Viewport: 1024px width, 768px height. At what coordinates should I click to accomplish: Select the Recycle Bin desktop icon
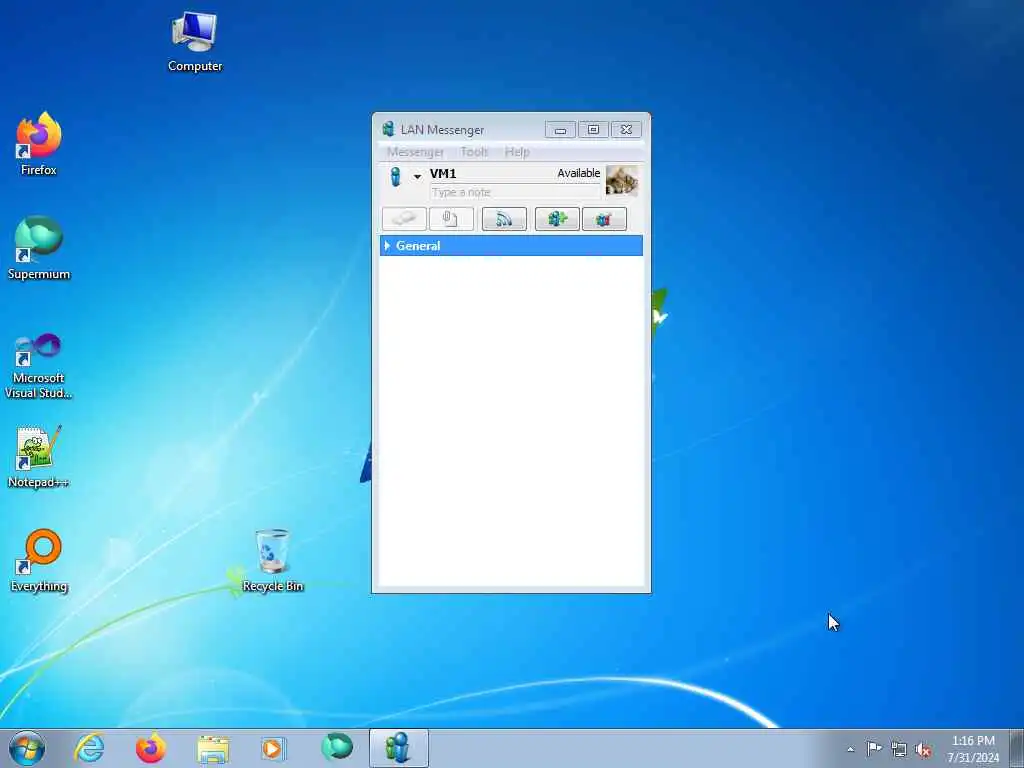tap(273, 560)
